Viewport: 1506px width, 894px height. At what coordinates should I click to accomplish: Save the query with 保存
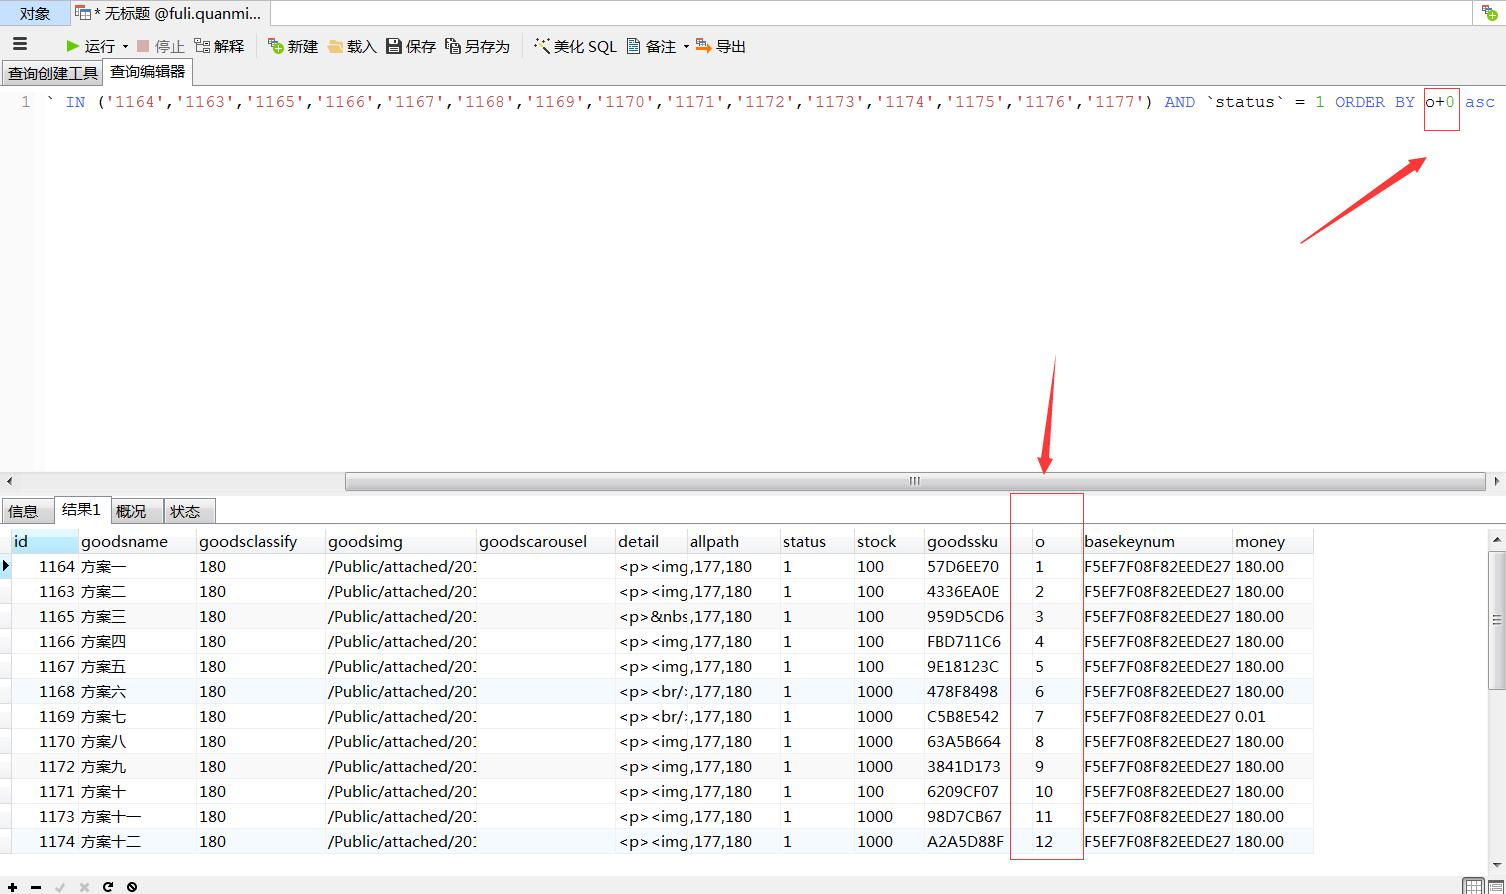coord(411,46)
